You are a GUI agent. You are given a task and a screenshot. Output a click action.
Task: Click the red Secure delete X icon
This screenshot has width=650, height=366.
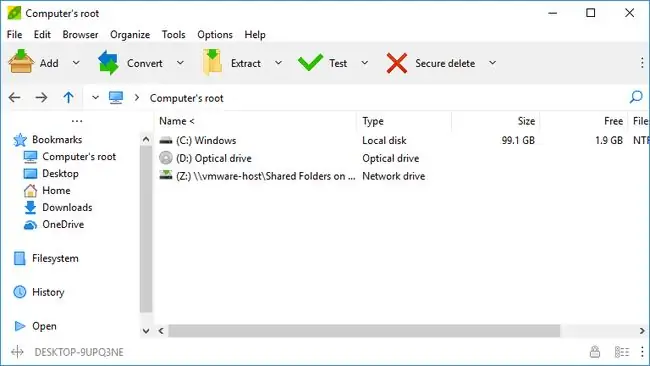click(397, 63)
